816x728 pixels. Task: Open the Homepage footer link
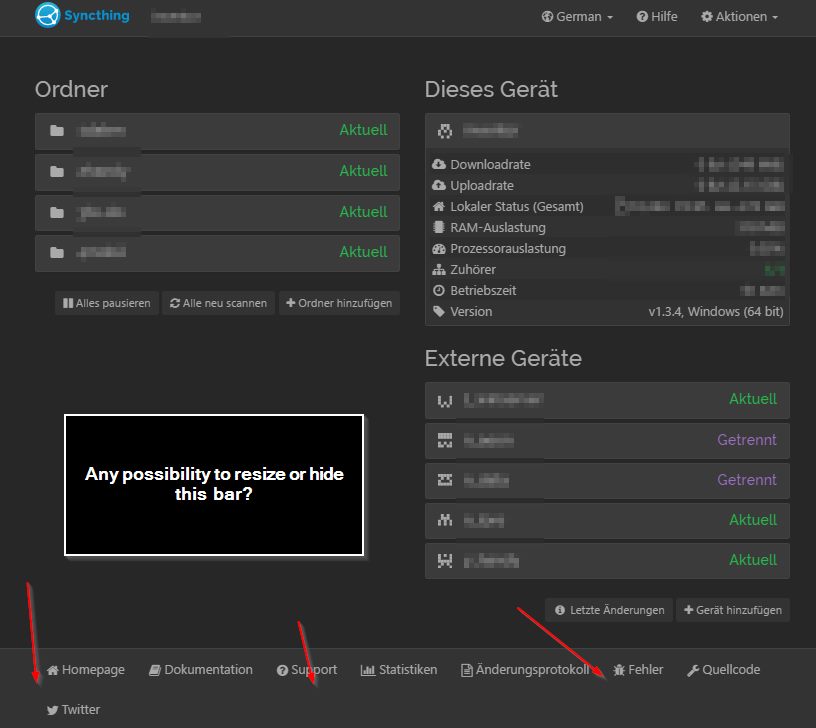click(86, 670)
